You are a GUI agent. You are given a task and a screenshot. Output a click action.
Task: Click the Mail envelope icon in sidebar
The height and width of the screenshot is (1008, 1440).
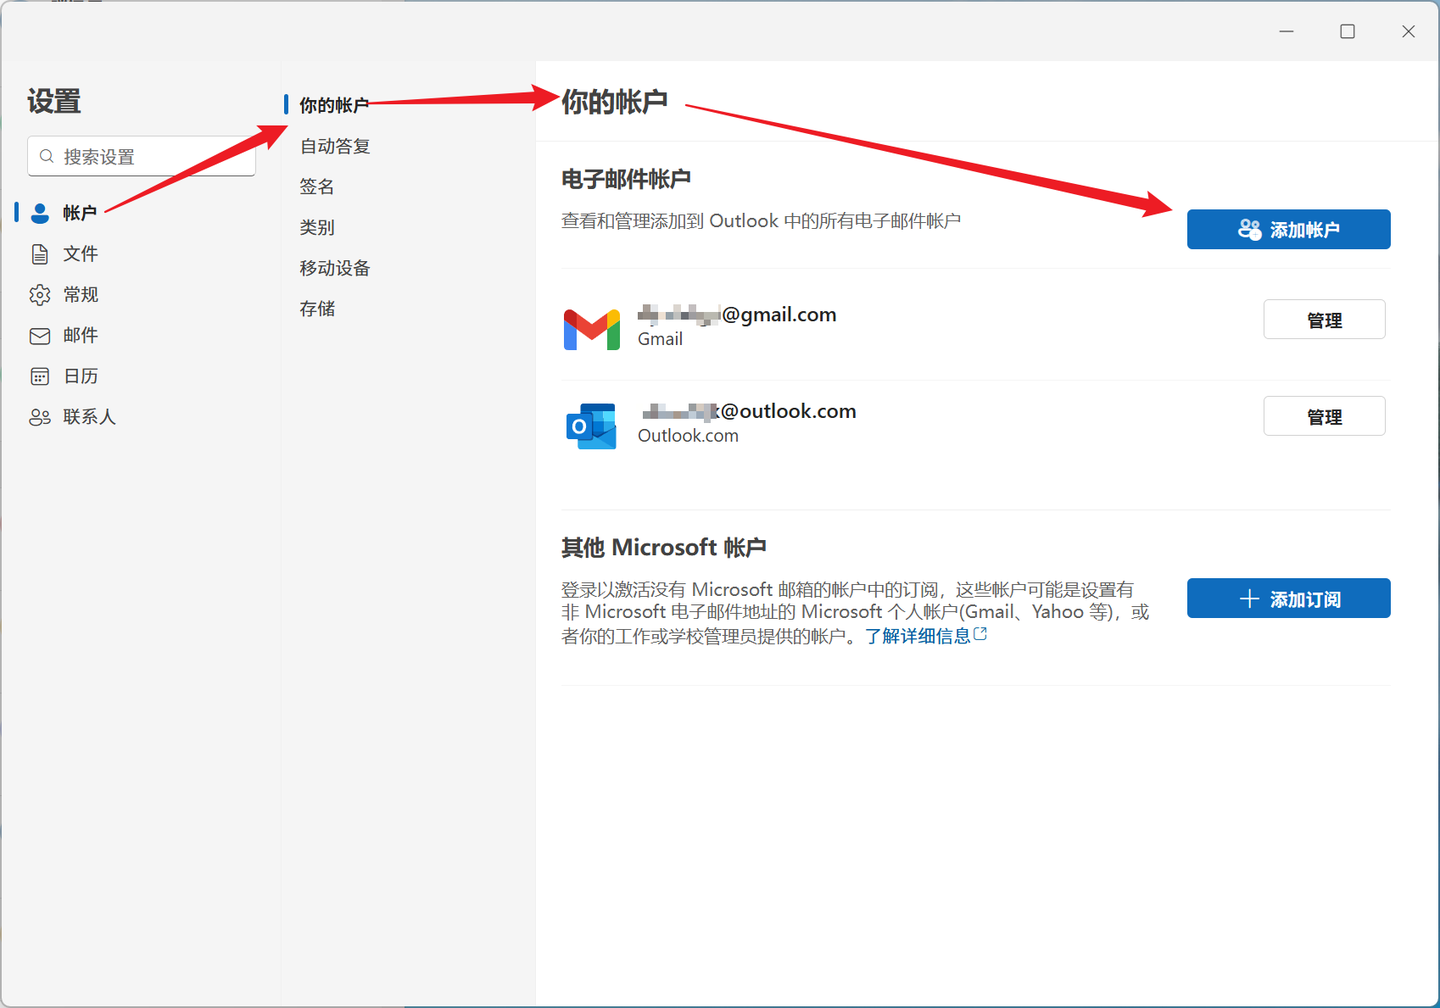click(40, 336)
